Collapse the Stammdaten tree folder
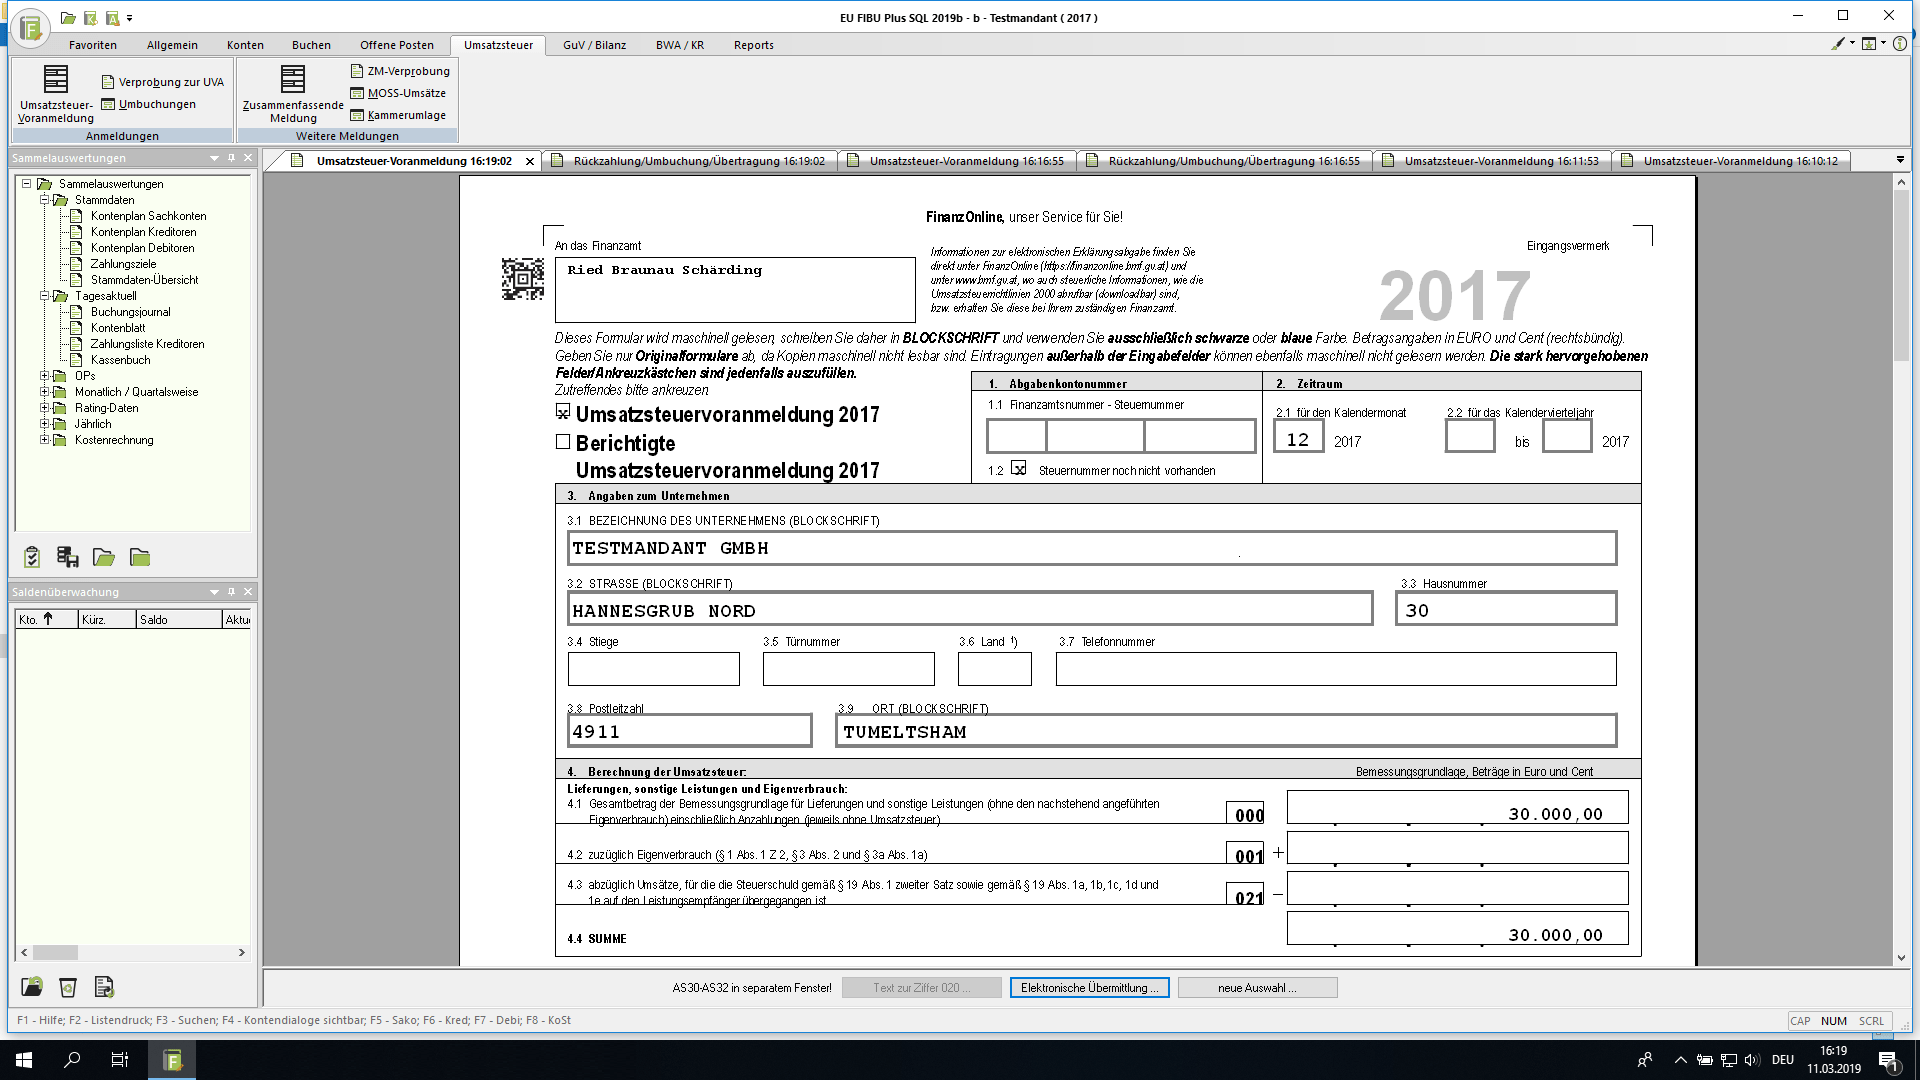 pyautogui.click(x=44, y=200)
